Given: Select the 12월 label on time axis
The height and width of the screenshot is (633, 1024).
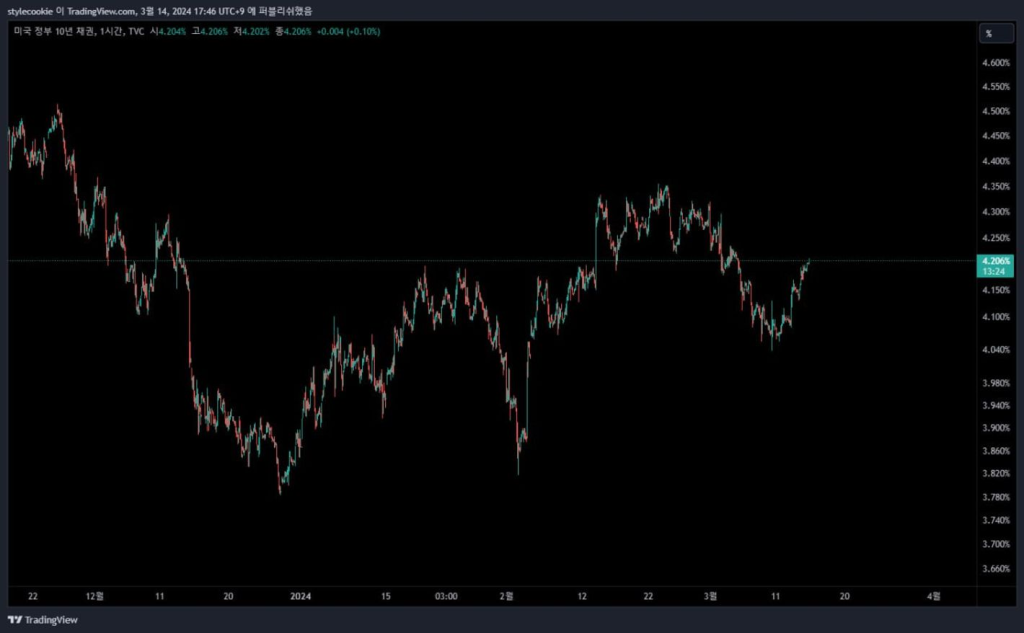Looking at the screenshot, I should coord(94,596).
